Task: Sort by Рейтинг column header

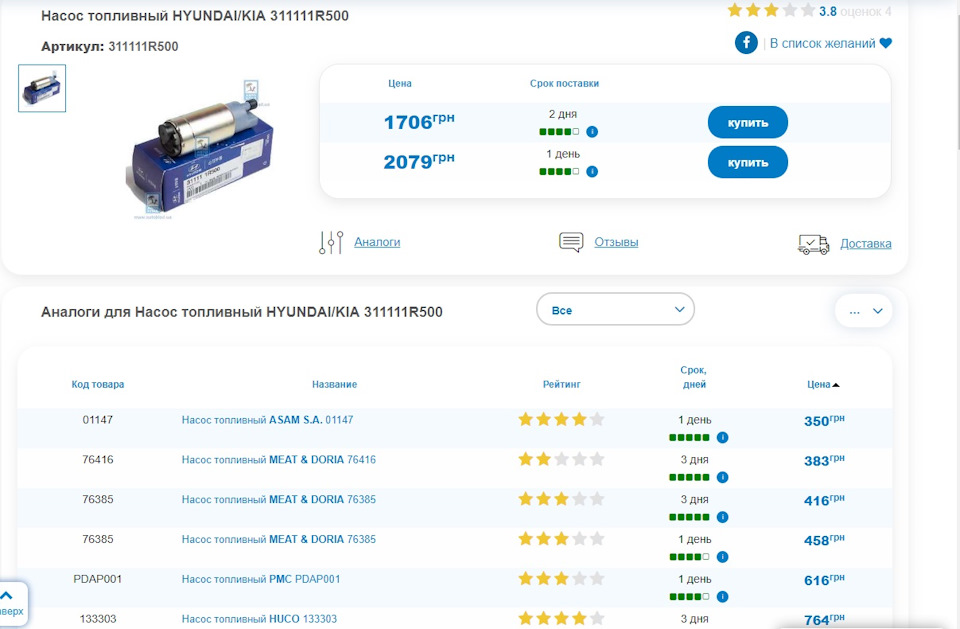Action: coord(561,385)
